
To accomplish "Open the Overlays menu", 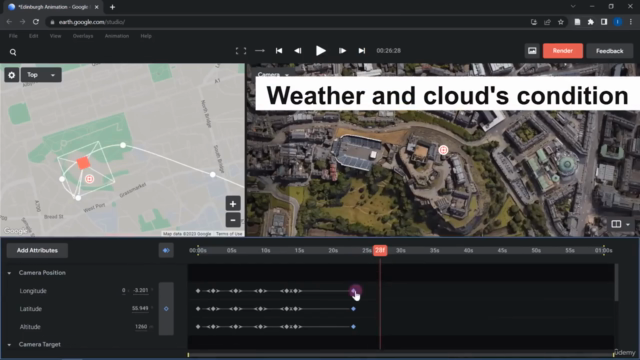I will pyautogui.click(x=83, y=36).
